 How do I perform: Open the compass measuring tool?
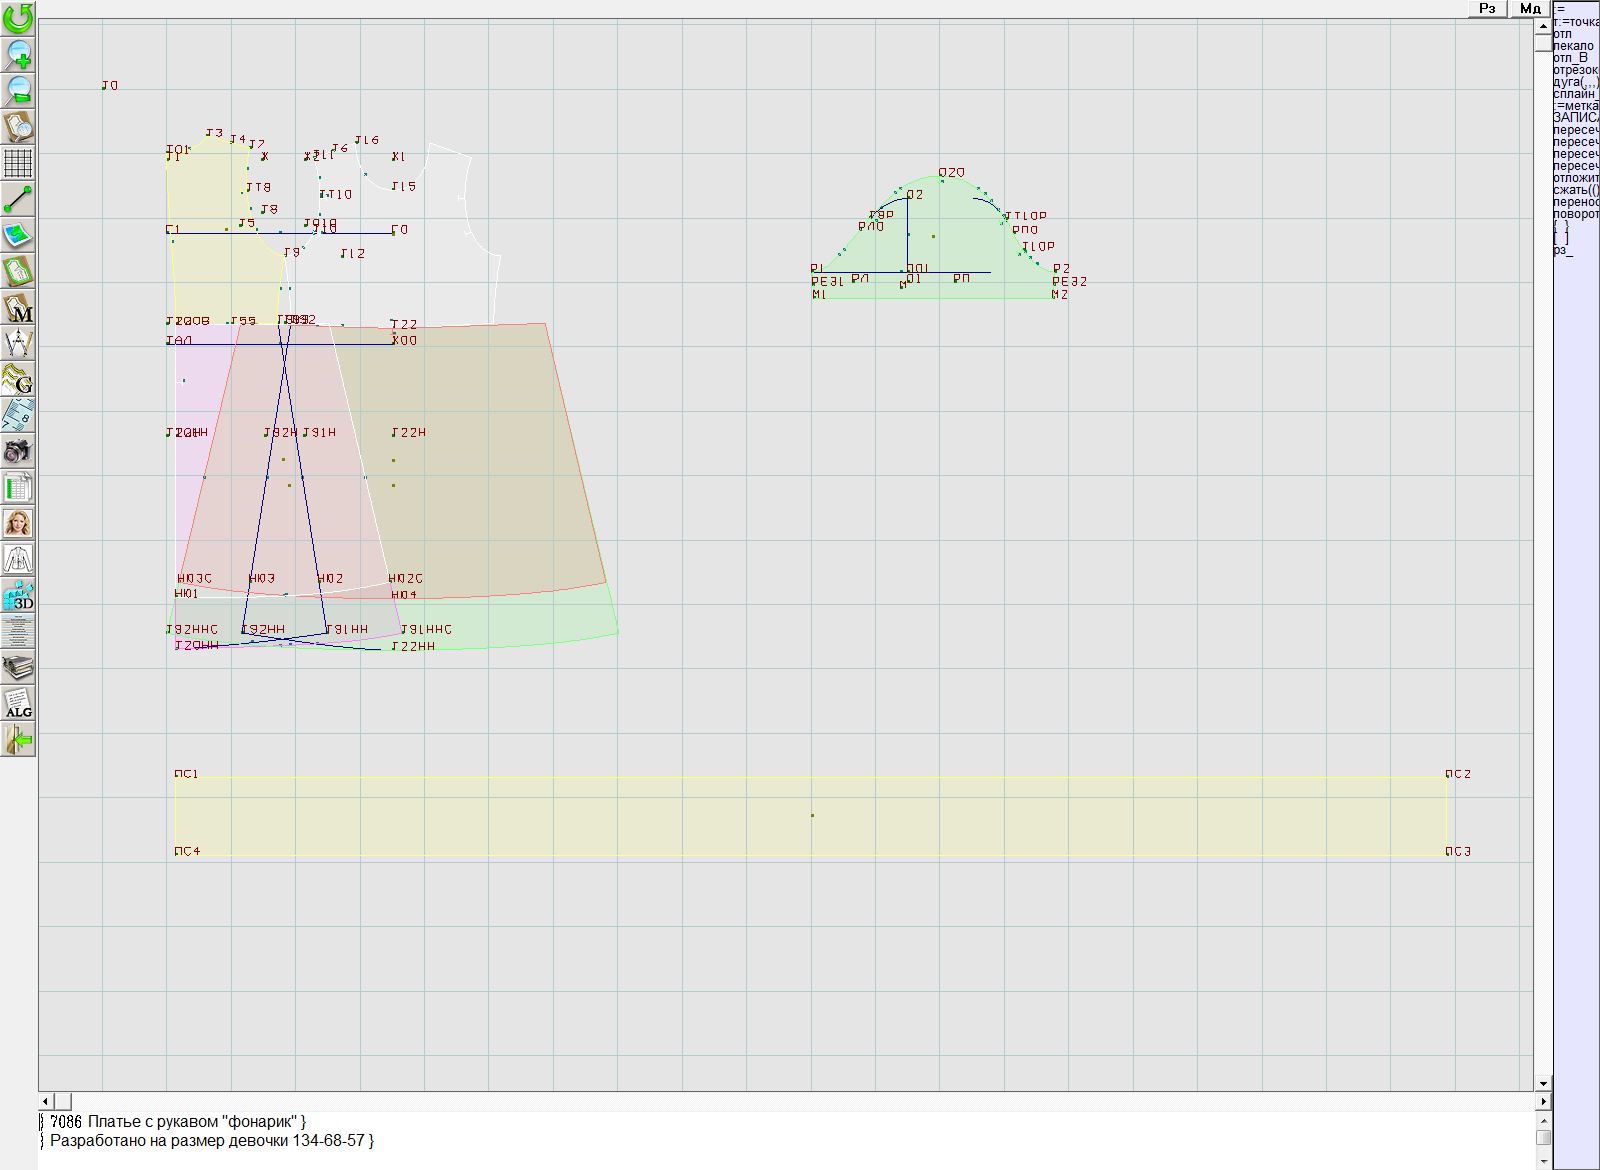(18, 343)
